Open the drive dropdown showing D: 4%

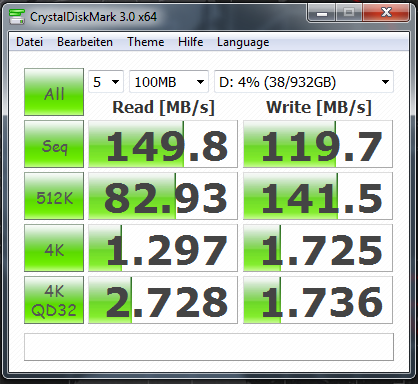(304, 82)
